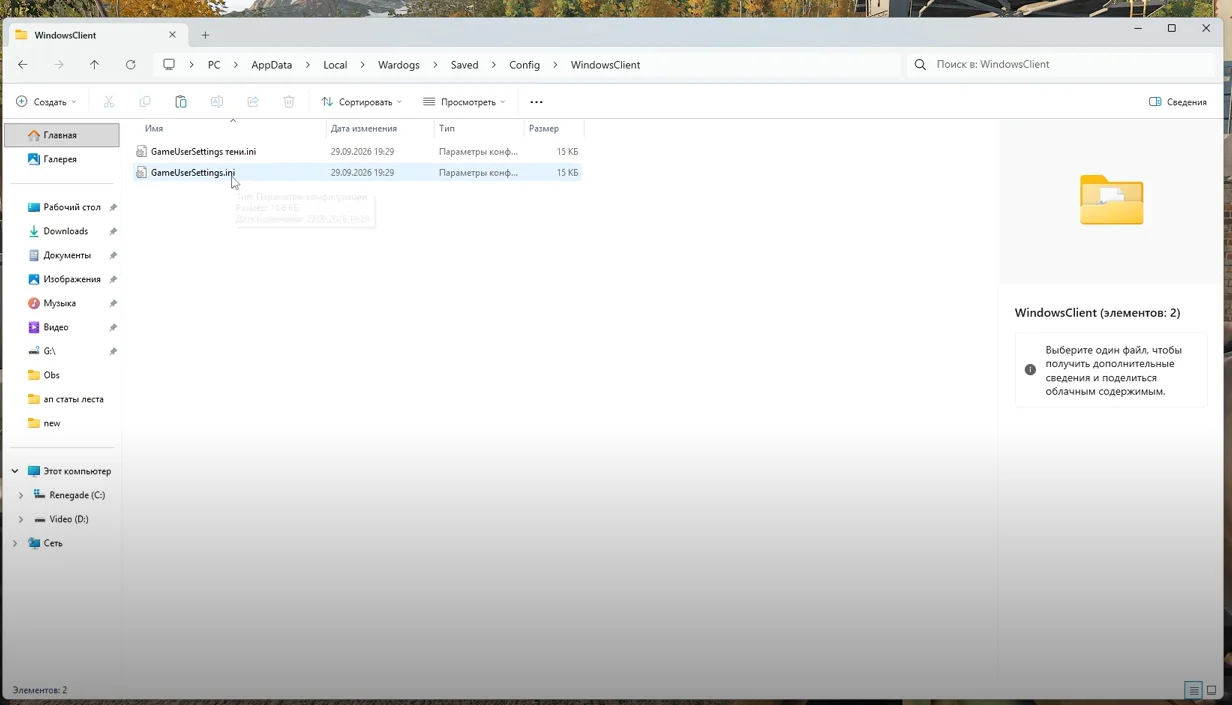Switch to details list view icon

1193,690
